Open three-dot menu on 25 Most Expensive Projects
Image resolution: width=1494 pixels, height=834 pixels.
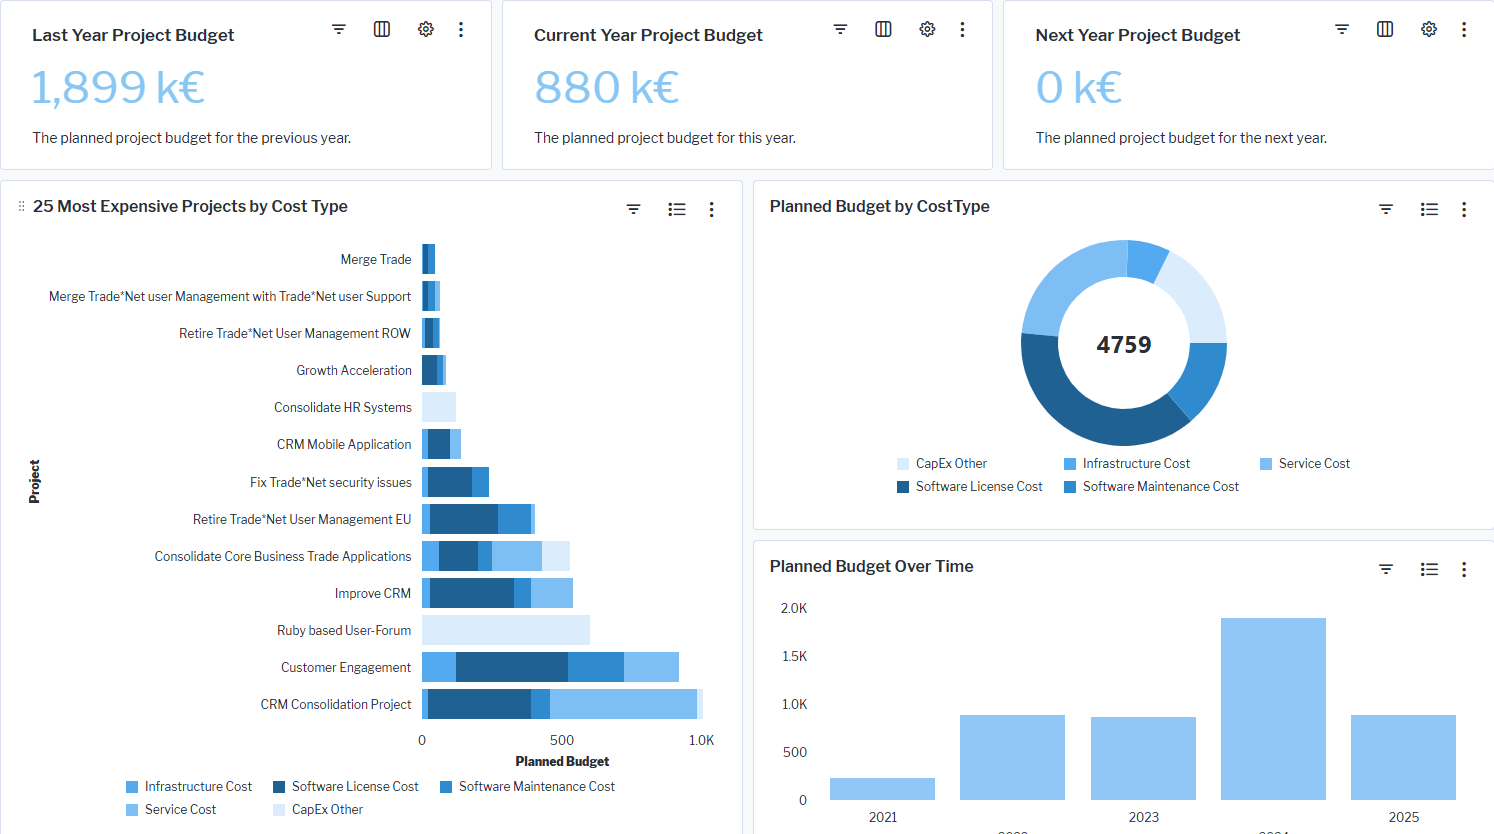(x=712, y=209)
